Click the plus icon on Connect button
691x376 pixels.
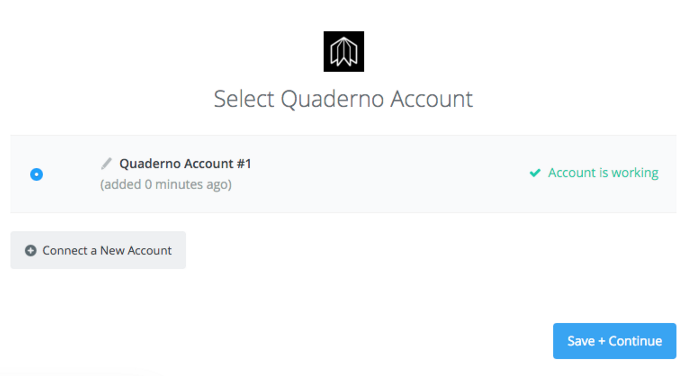30,250
